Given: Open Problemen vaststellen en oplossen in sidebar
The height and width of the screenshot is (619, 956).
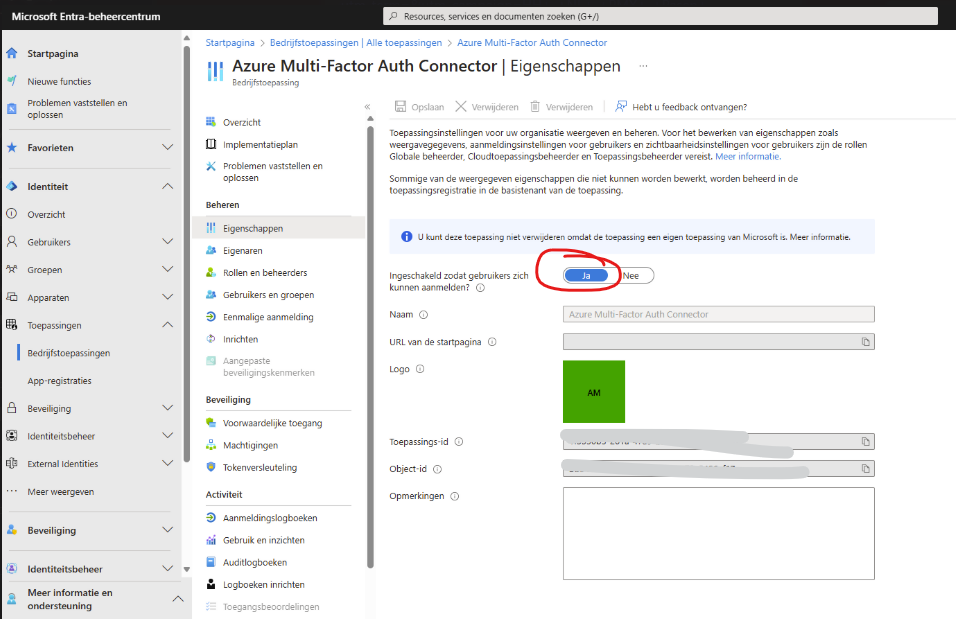Looking at the screenshot, I should tap(77, 109).
